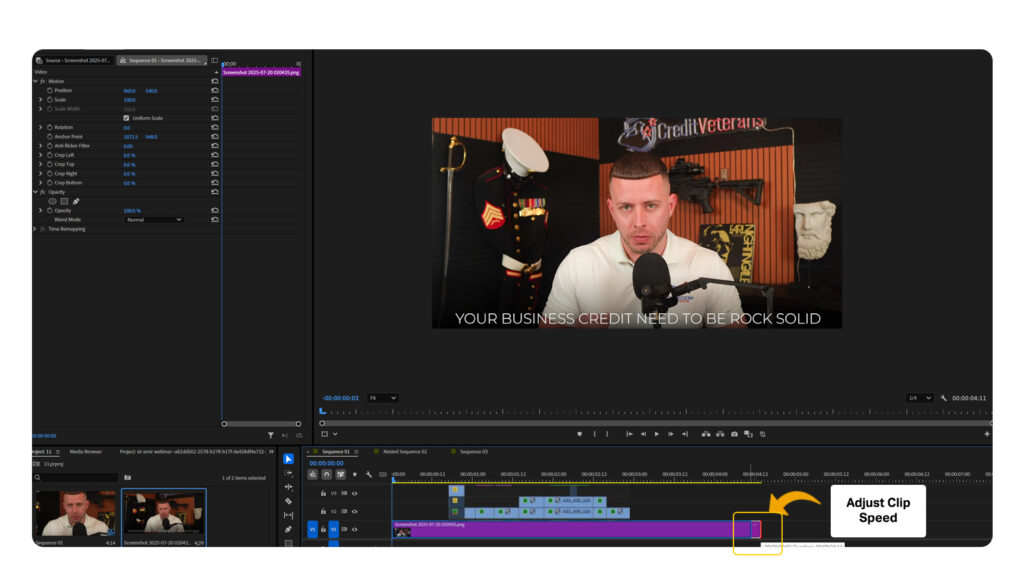Open playback resolution 1/4 dropdown
This screenshot has height=588, width=1024.
(919, 398)
